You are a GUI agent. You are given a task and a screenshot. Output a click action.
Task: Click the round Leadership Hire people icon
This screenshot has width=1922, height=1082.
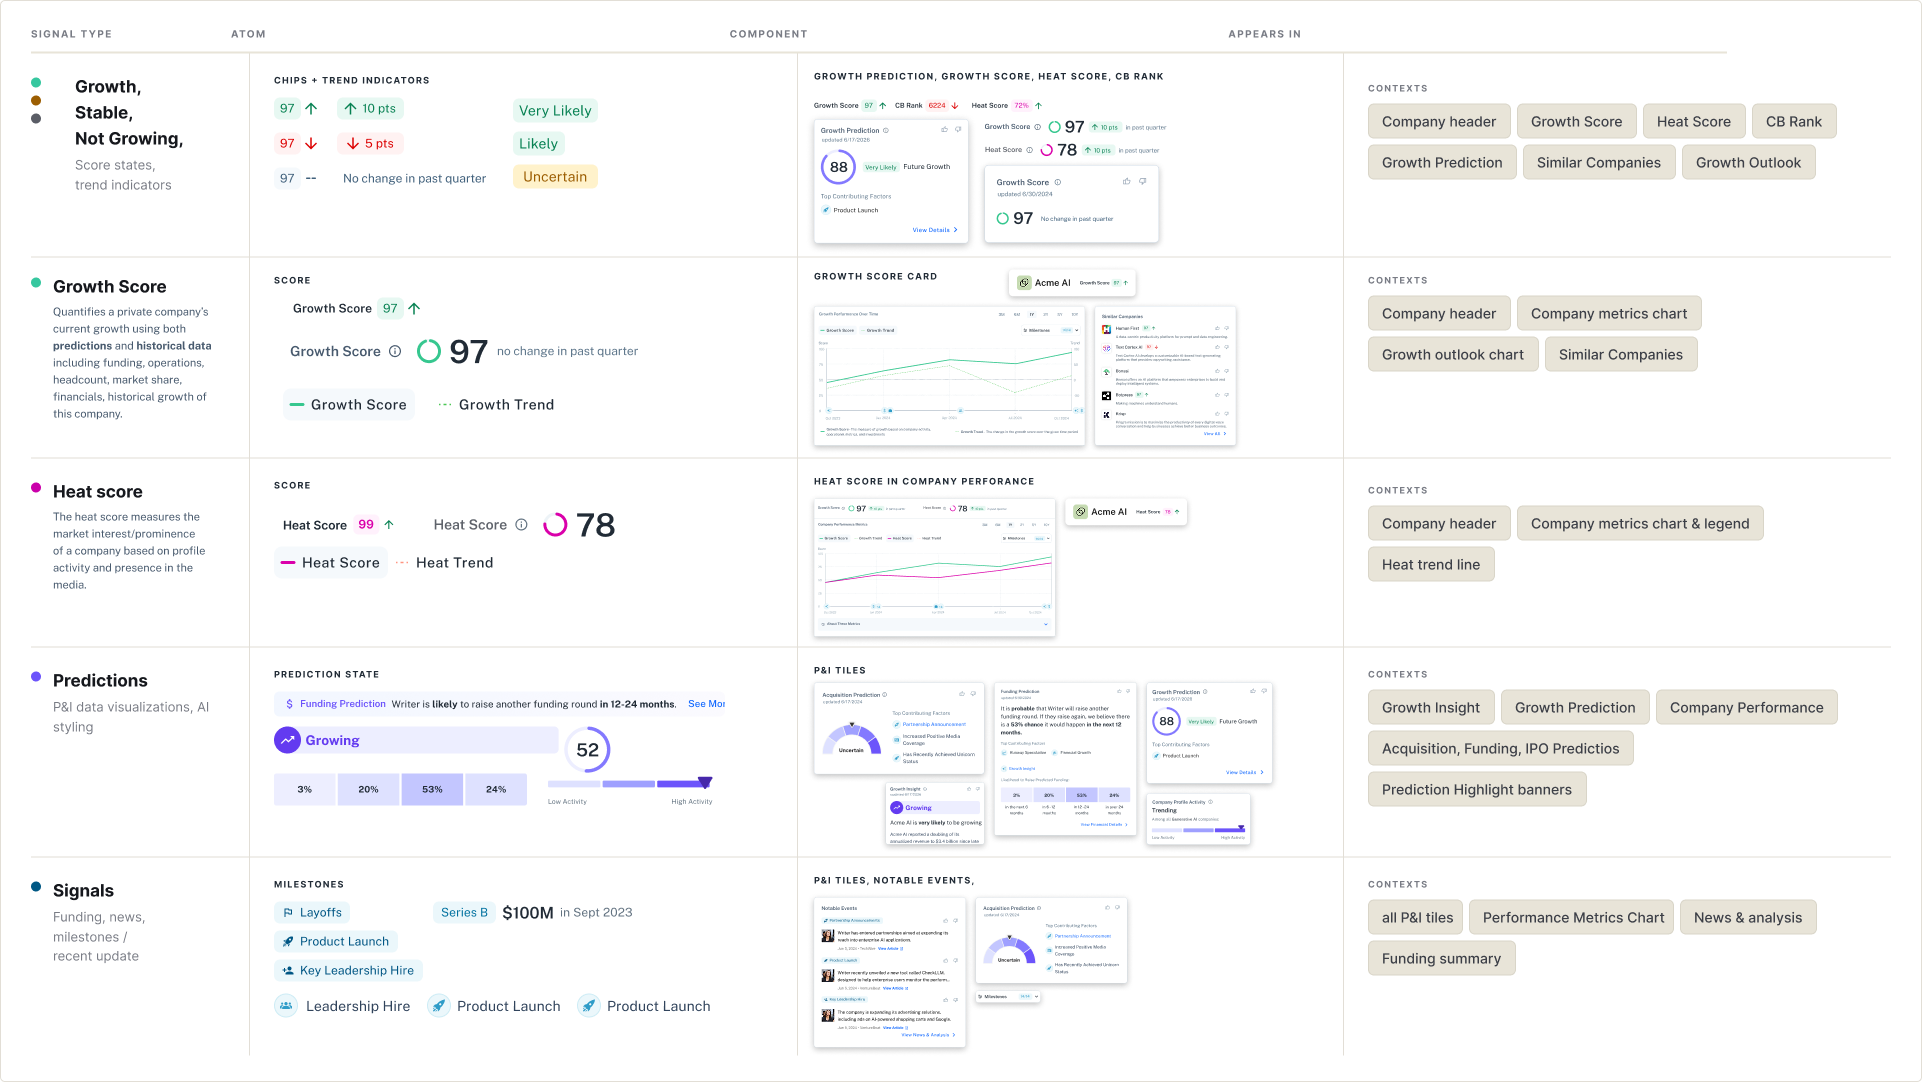[286, 1006]
